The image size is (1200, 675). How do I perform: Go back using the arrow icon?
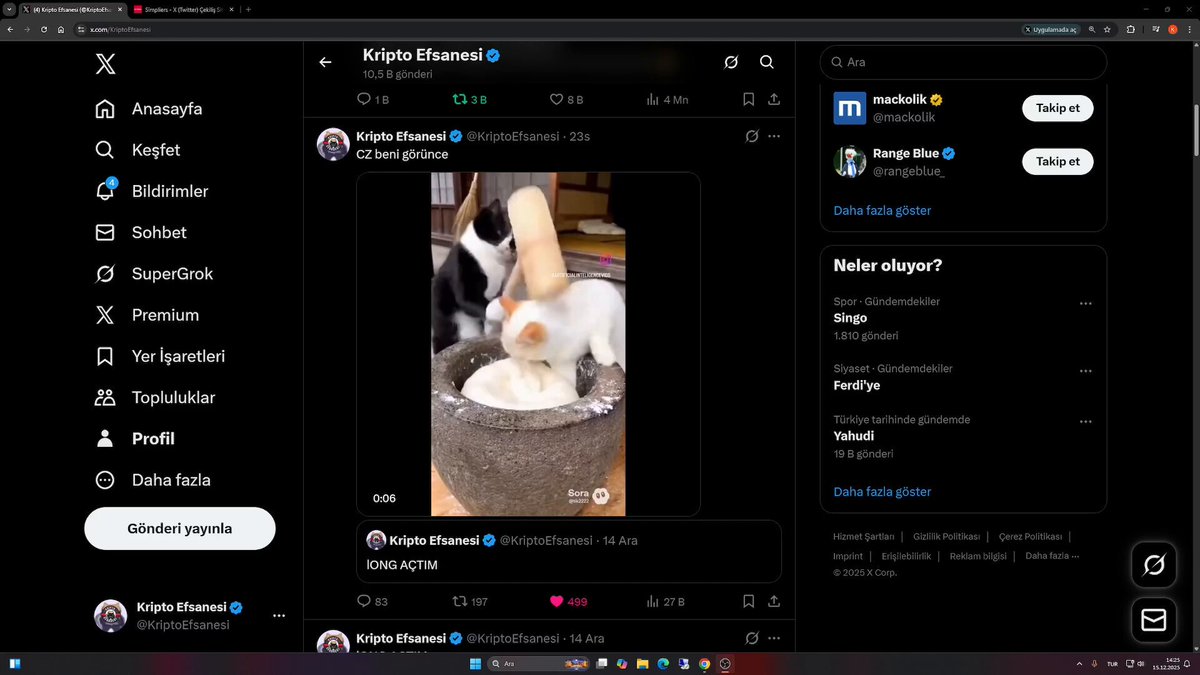[325, 62]
